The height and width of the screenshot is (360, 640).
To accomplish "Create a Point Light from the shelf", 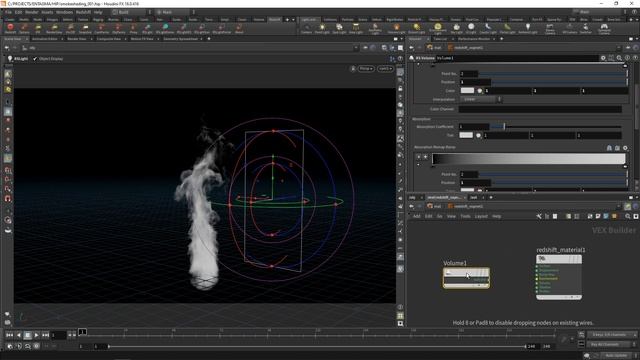I will tap(322, 29).
